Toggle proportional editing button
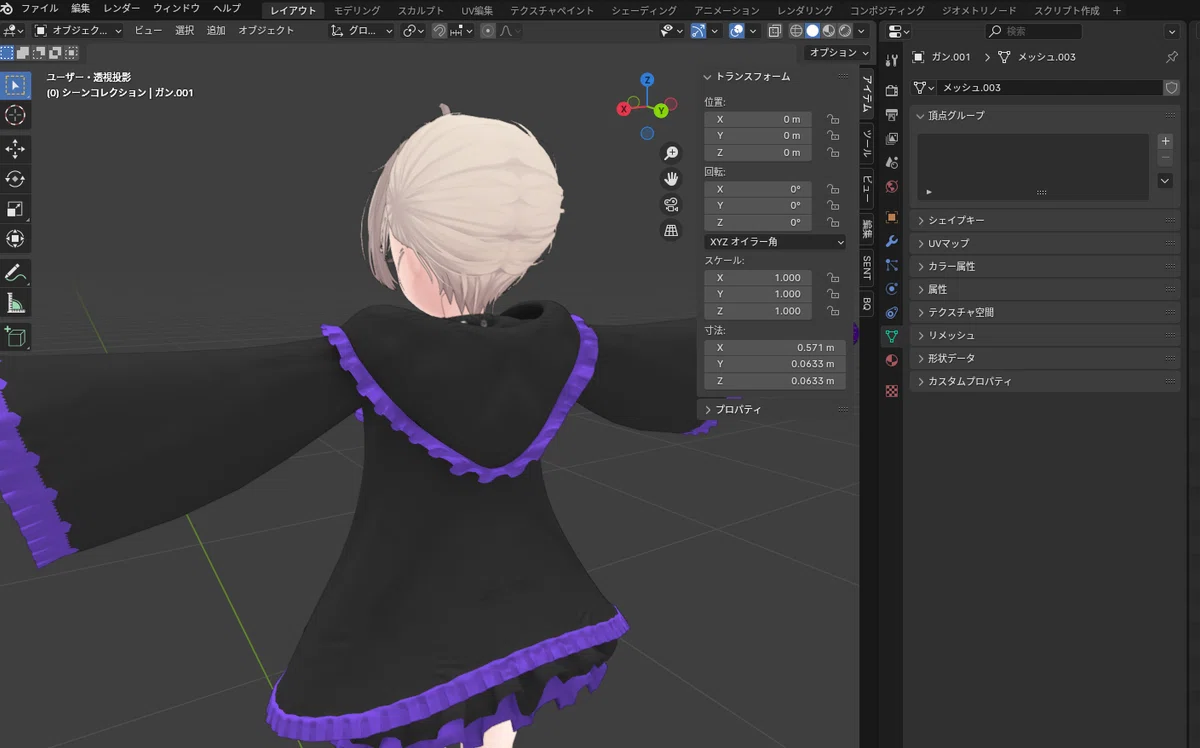The width and height of the screenshot is (1200, 748). (488, 31)
